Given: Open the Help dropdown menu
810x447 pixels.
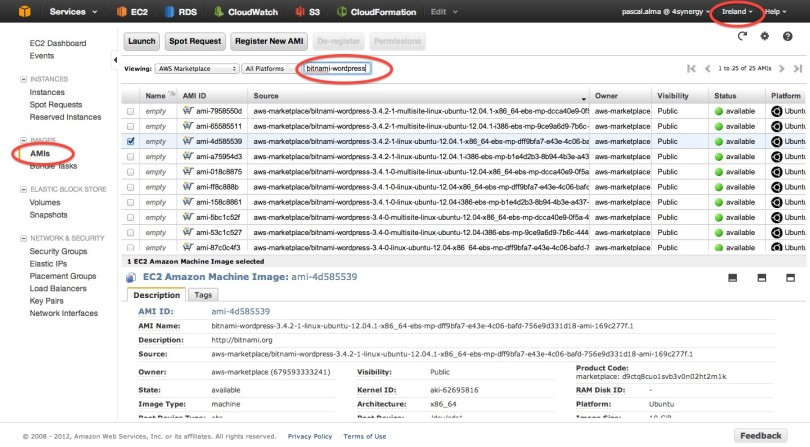Looking at the screenshot, I should point(775,11).
